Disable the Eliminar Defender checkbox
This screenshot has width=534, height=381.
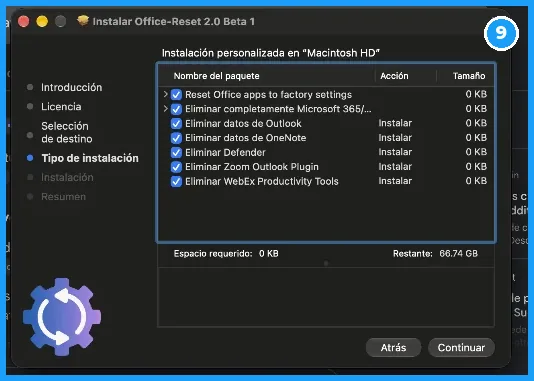pos(176,152)
